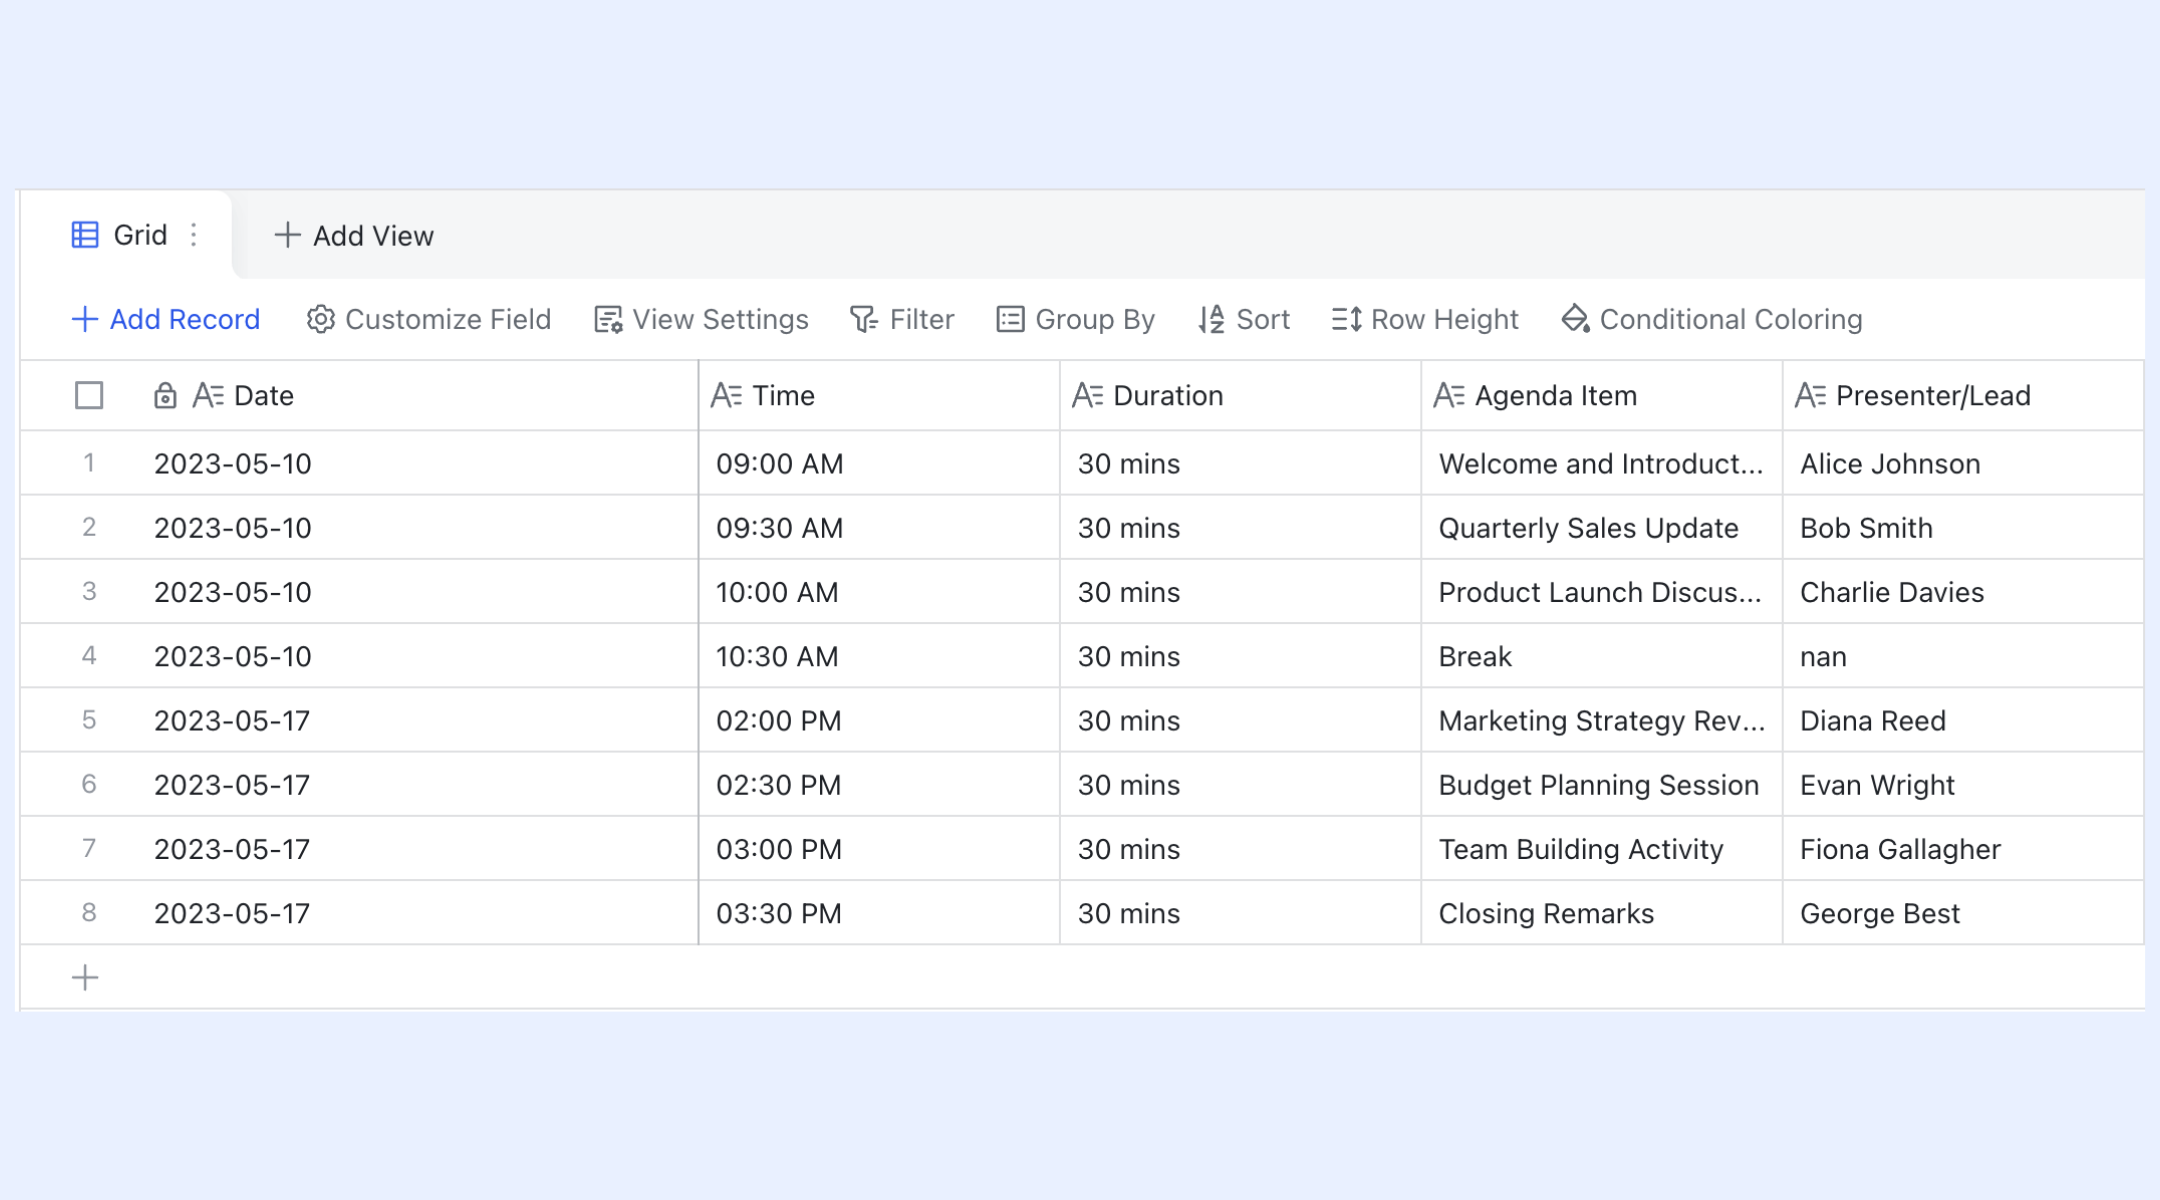The height and width of the screenshot is (1200, 2160).
Task: Select the Team Building Activity cell
Action: click(x=1602, y=848)
